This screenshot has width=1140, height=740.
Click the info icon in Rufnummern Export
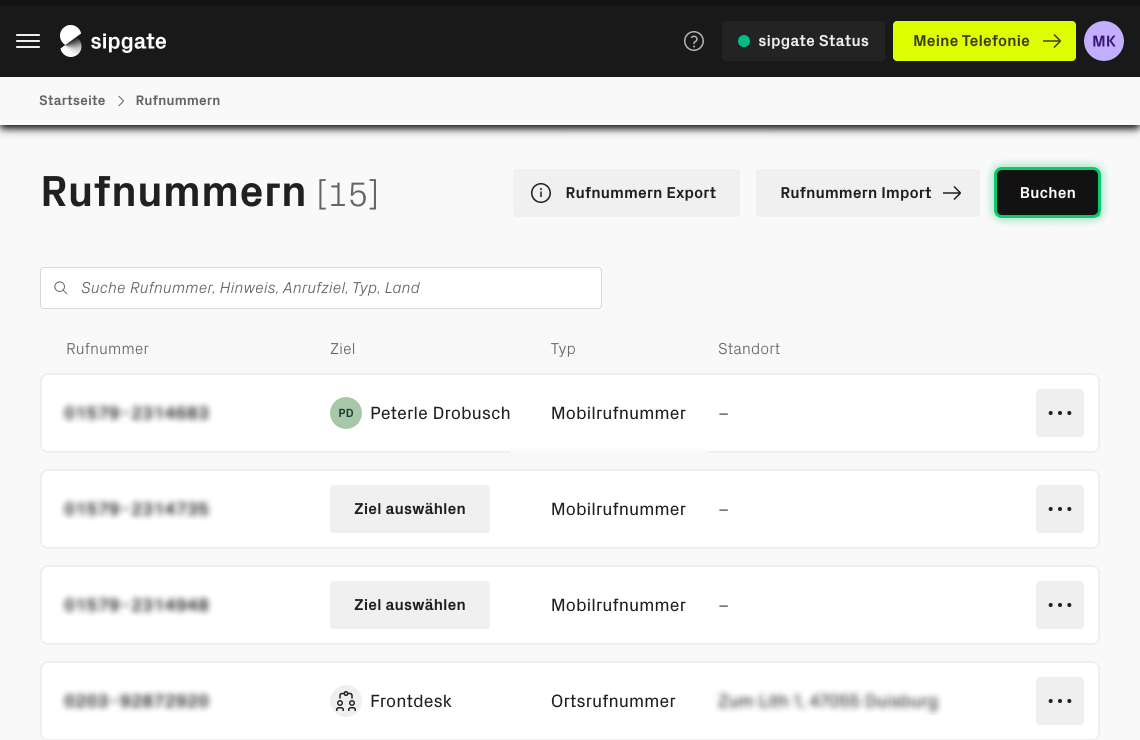[541, 193]
